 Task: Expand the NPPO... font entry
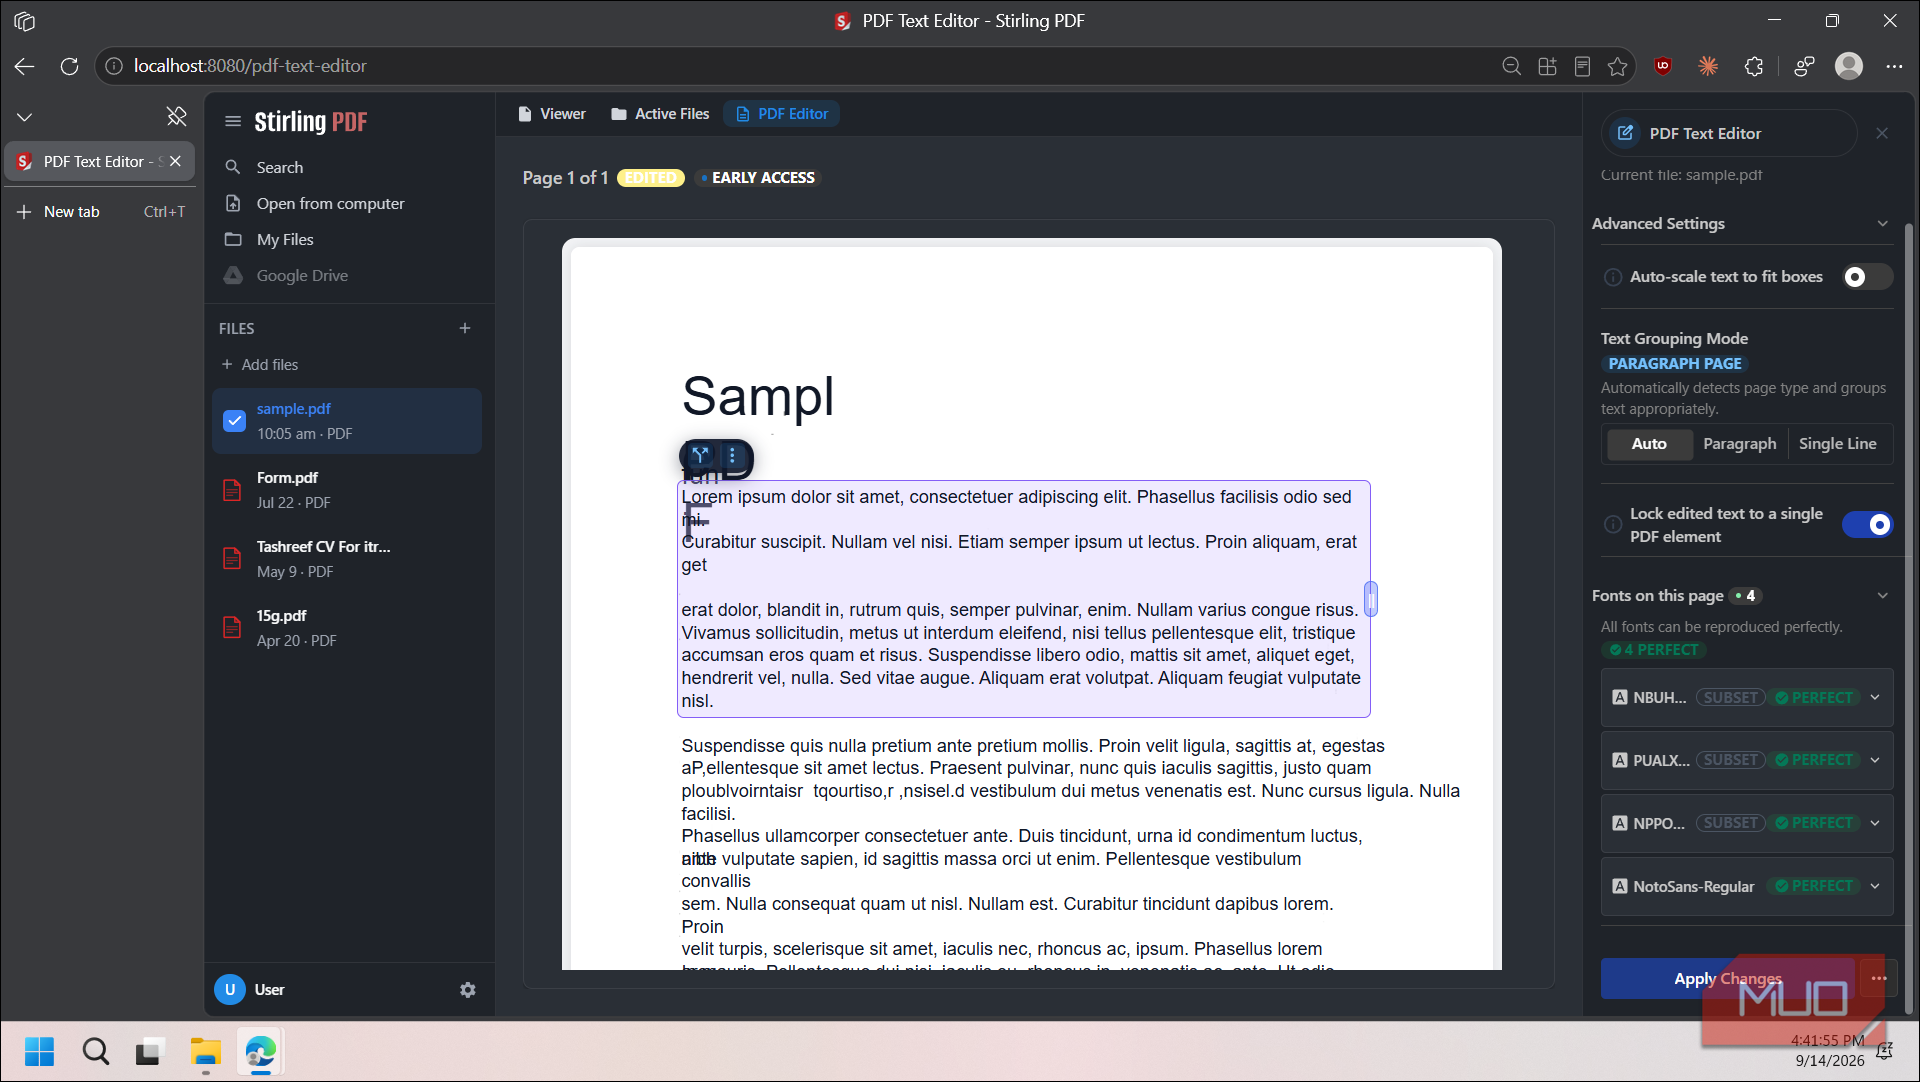coord(1875,824)
